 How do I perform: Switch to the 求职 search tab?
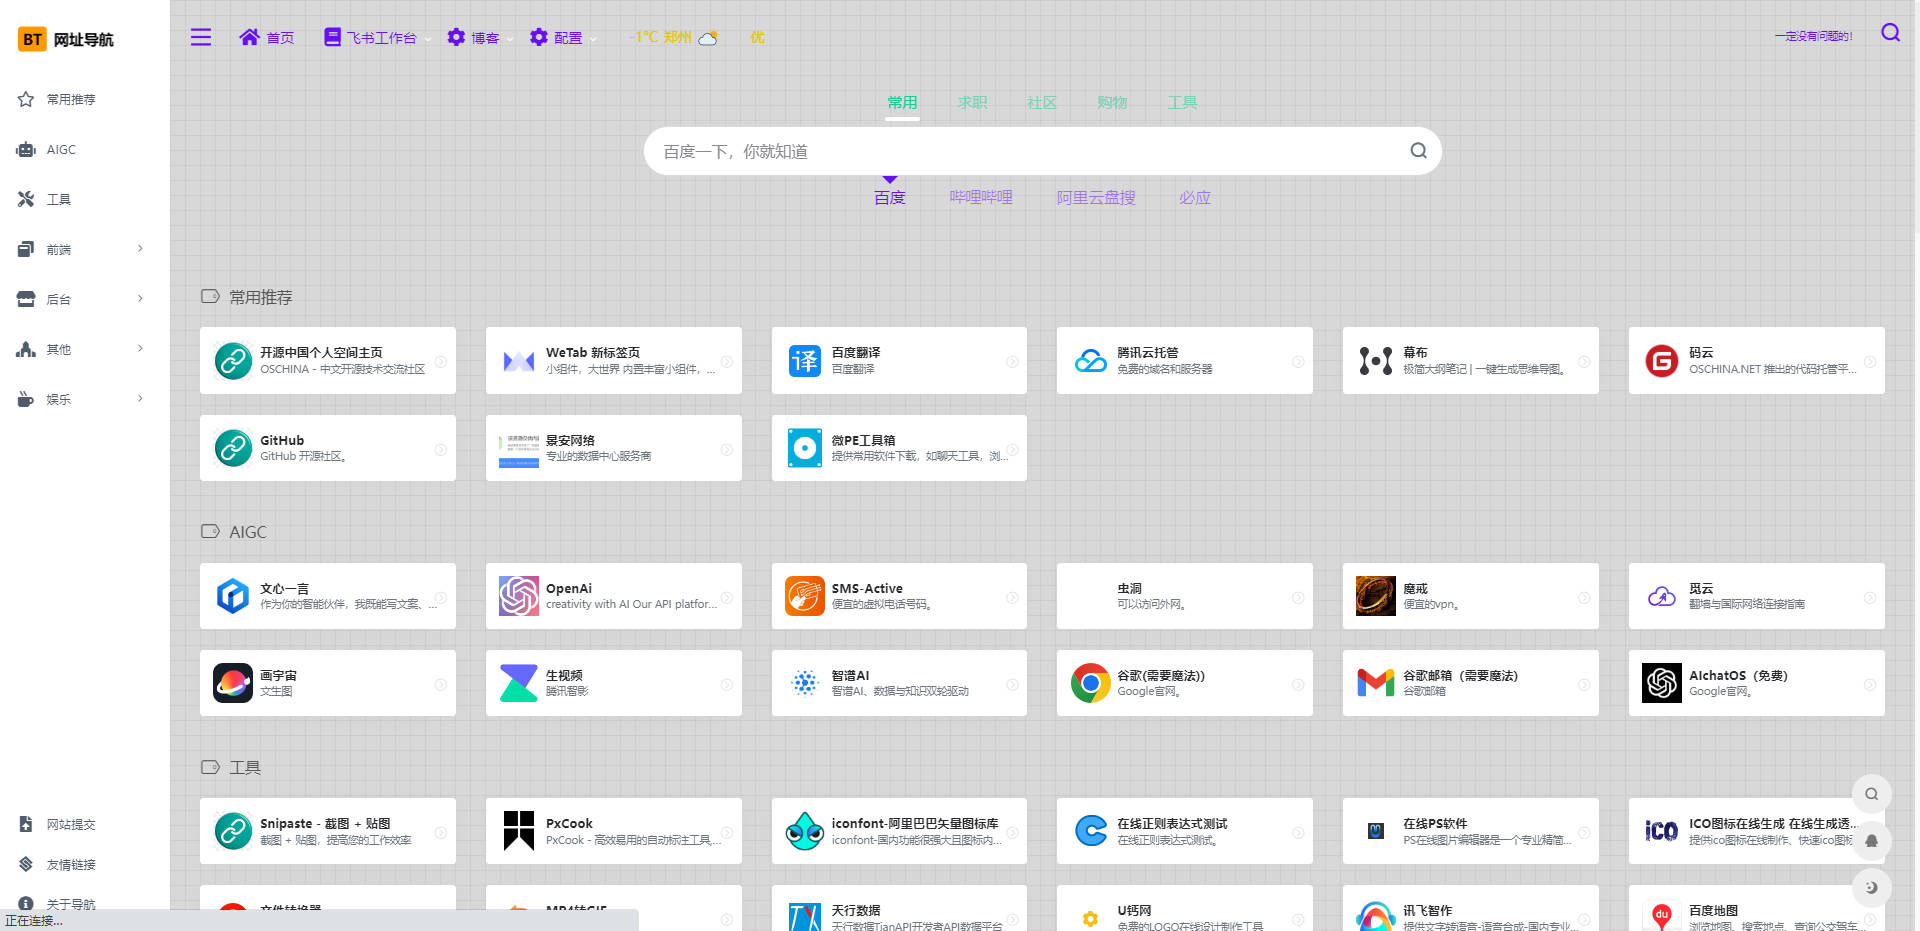point(971,102)
